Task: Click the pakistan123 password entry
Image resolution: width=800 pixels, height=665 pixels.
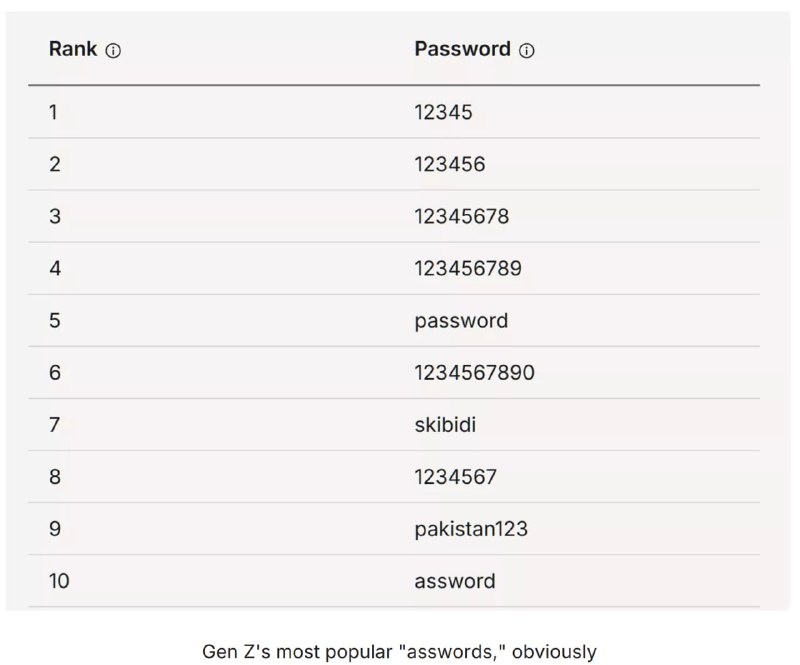Action: (471, 529)
